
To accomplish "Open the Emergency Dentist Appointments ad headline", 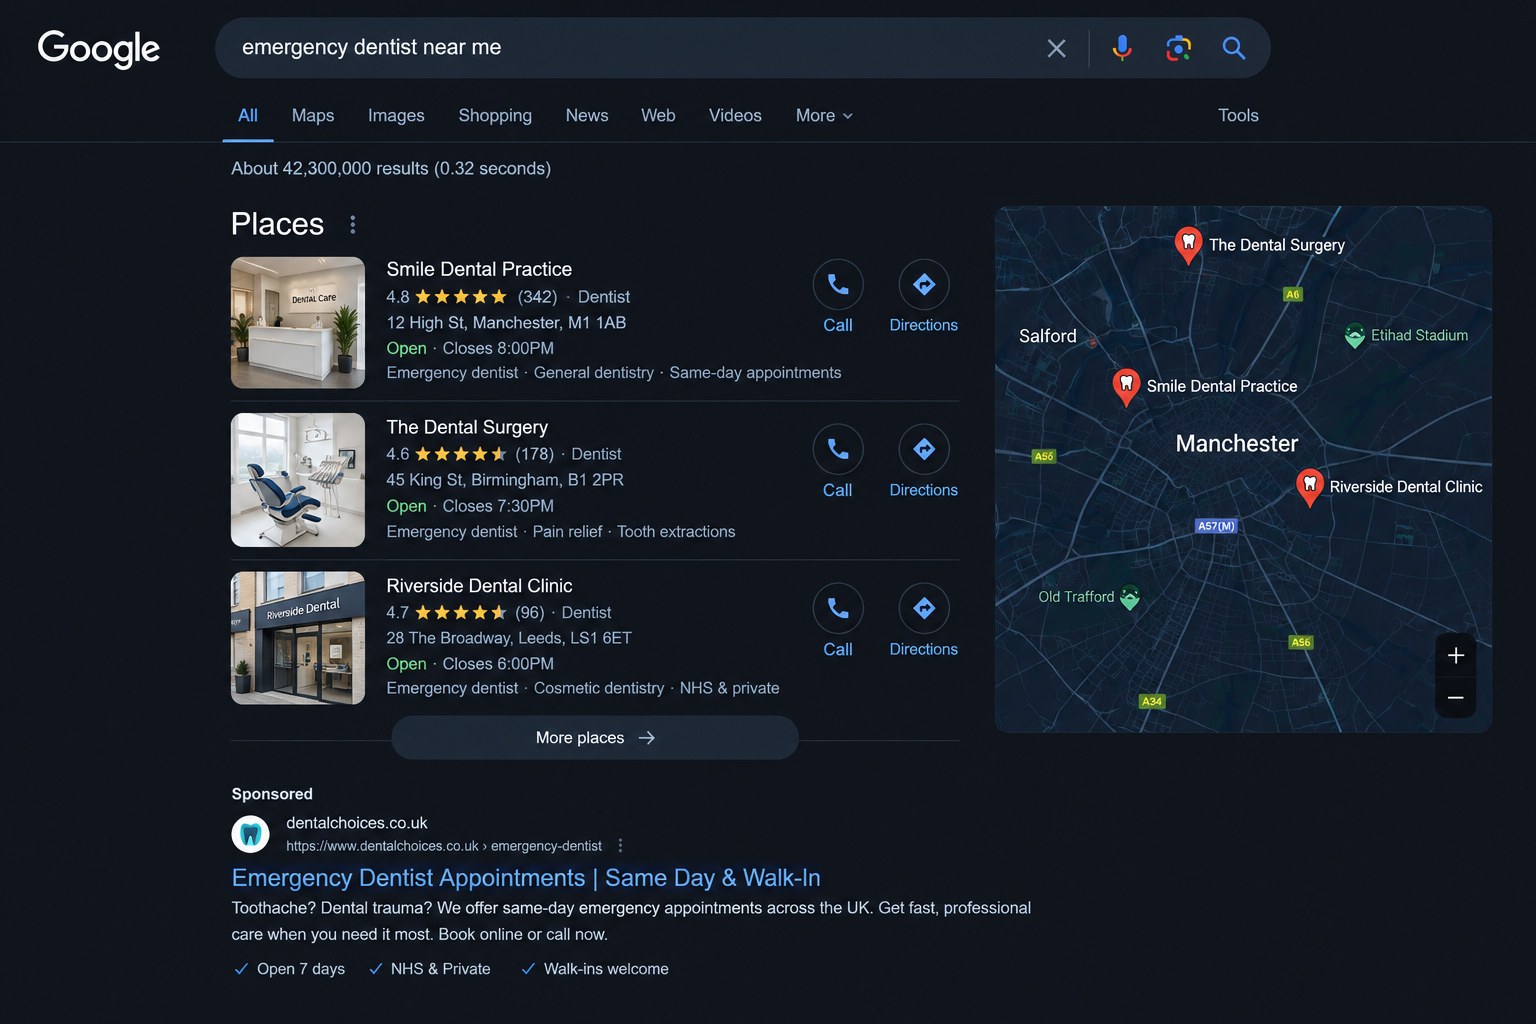I will point(526,878).
